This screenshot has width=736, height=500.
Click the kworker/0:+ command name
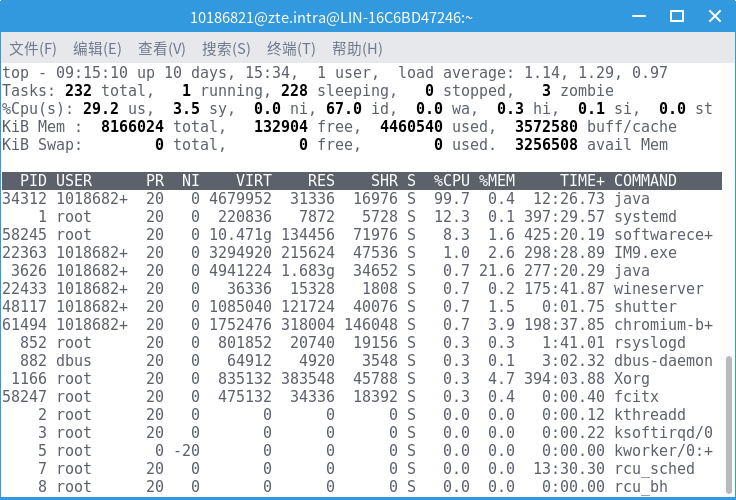click(x=664, y=451)
